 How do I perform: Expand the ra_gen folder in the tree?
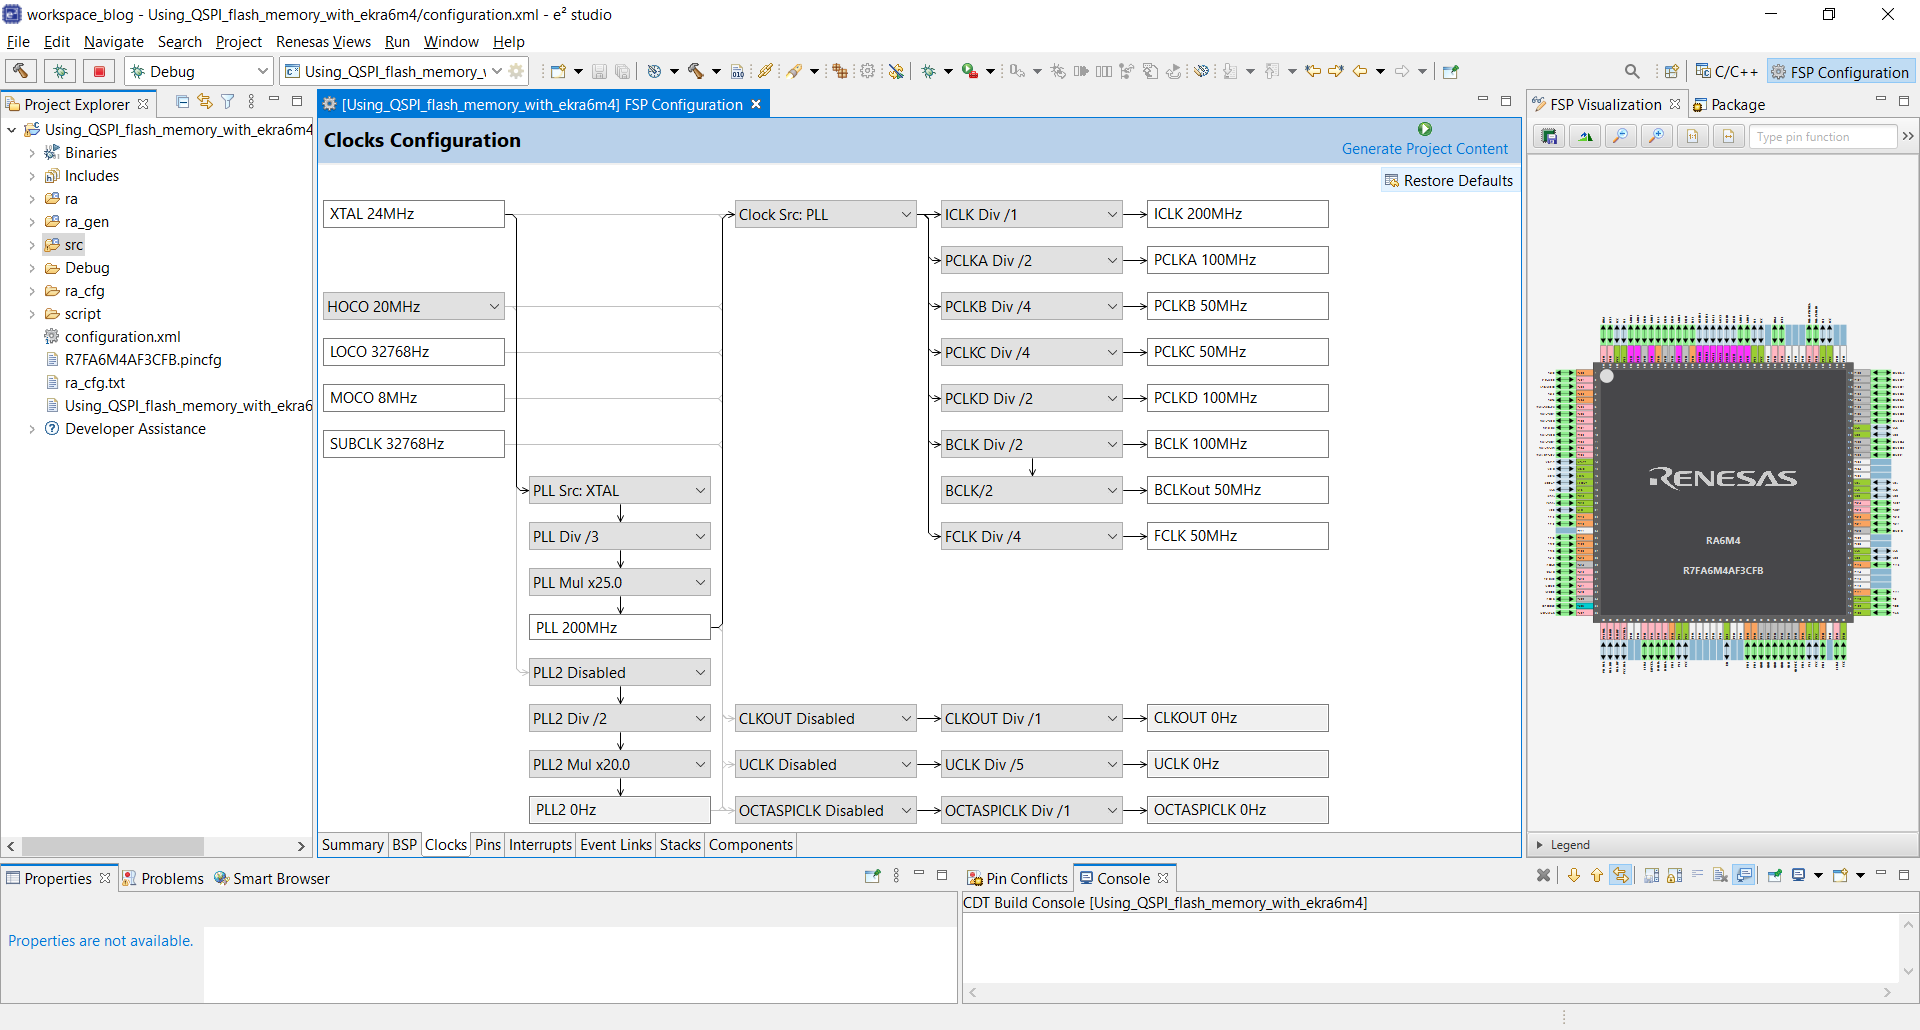[x=32, y=222]
